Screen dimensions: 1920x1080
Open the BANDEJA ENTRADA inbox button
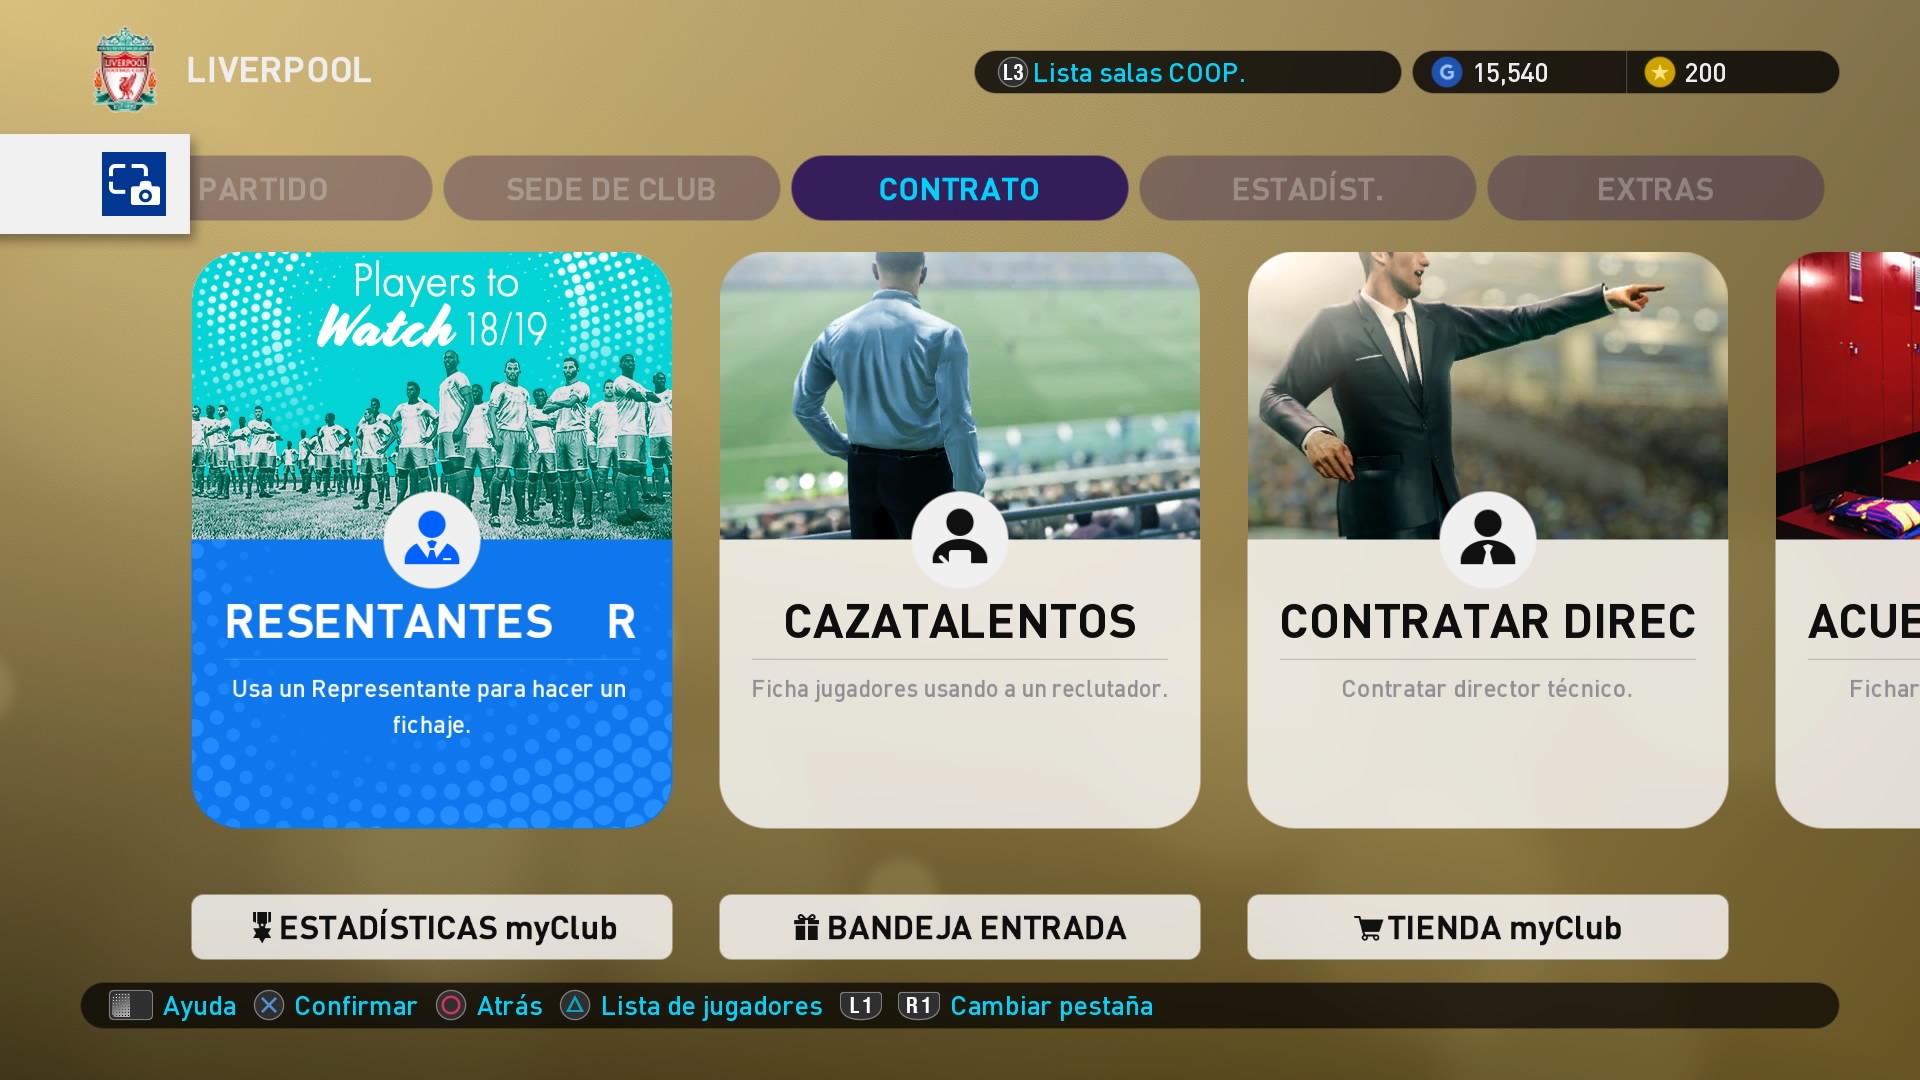click(x=960, y=927)
